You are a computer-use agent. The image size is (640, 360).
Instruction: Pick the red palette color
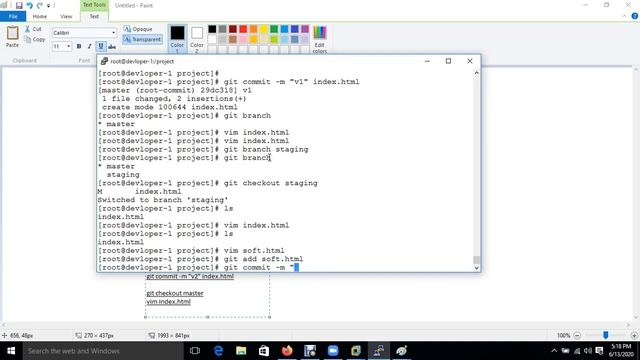(243, 29)
